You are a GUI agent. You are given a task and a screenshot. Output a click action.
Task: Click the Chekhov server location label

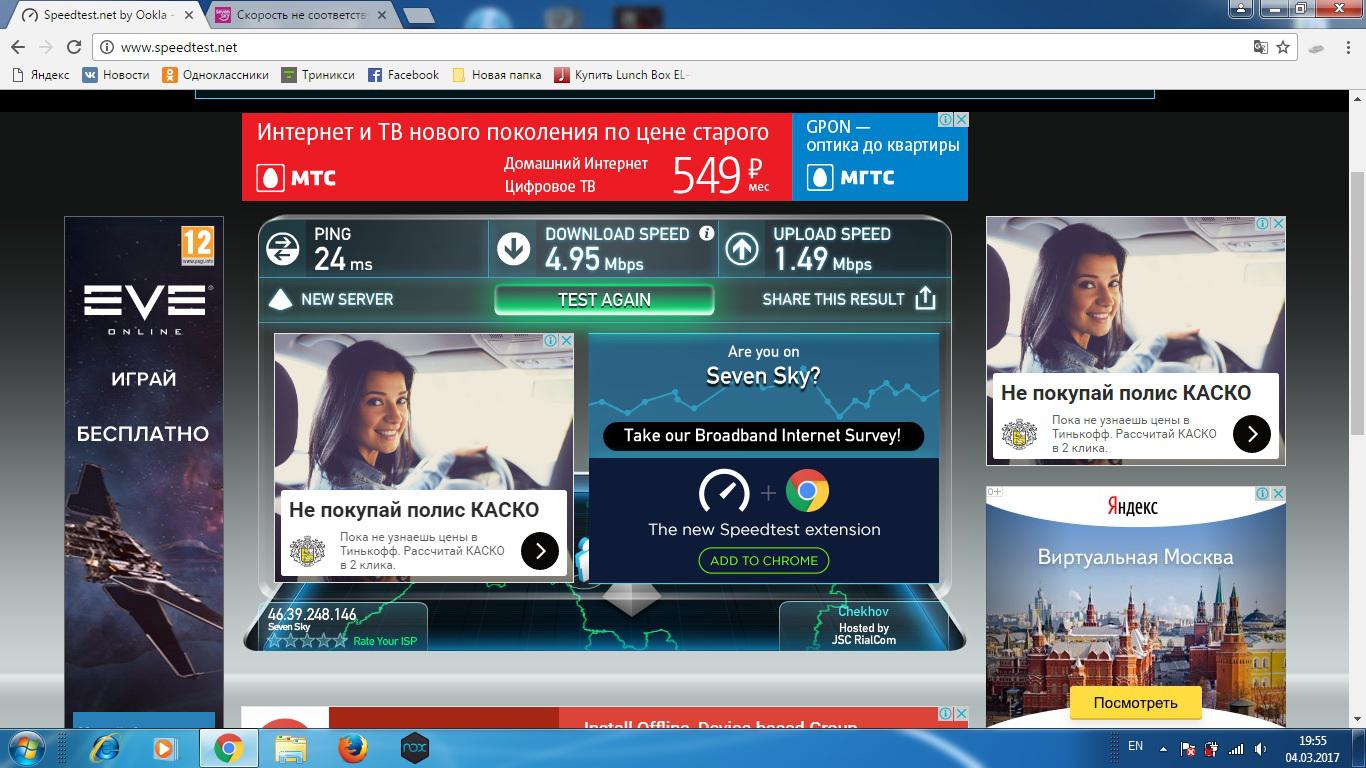[863, 611]
